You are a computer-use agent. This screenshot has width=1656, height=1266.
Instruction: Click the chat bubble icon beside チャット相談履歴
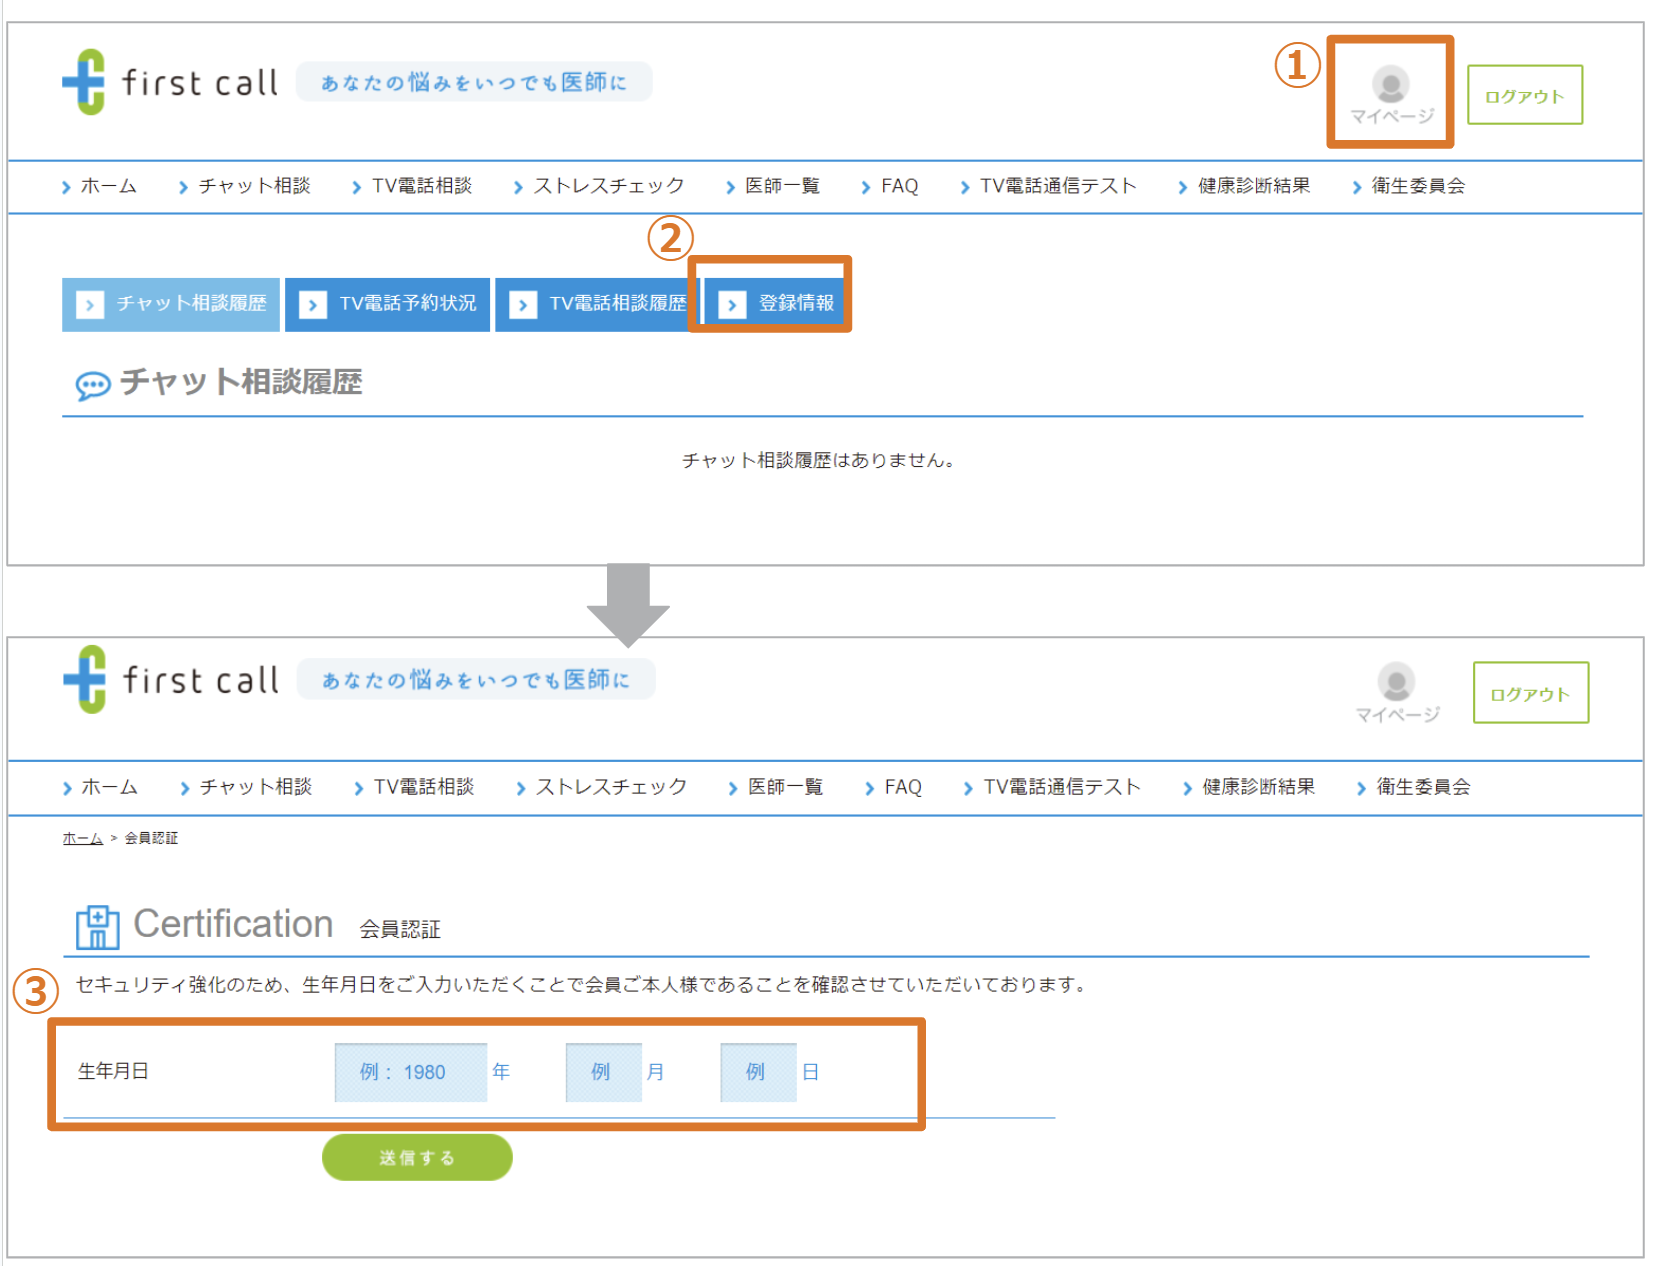(x=92, y=385)
